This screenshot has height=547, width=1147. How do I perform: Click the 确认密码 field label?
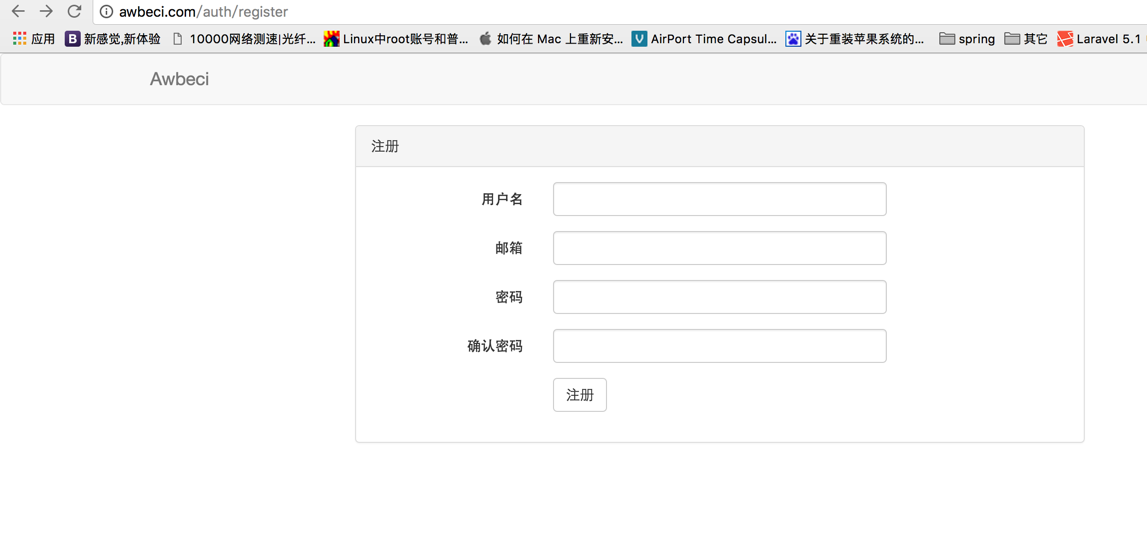point(495,346)
